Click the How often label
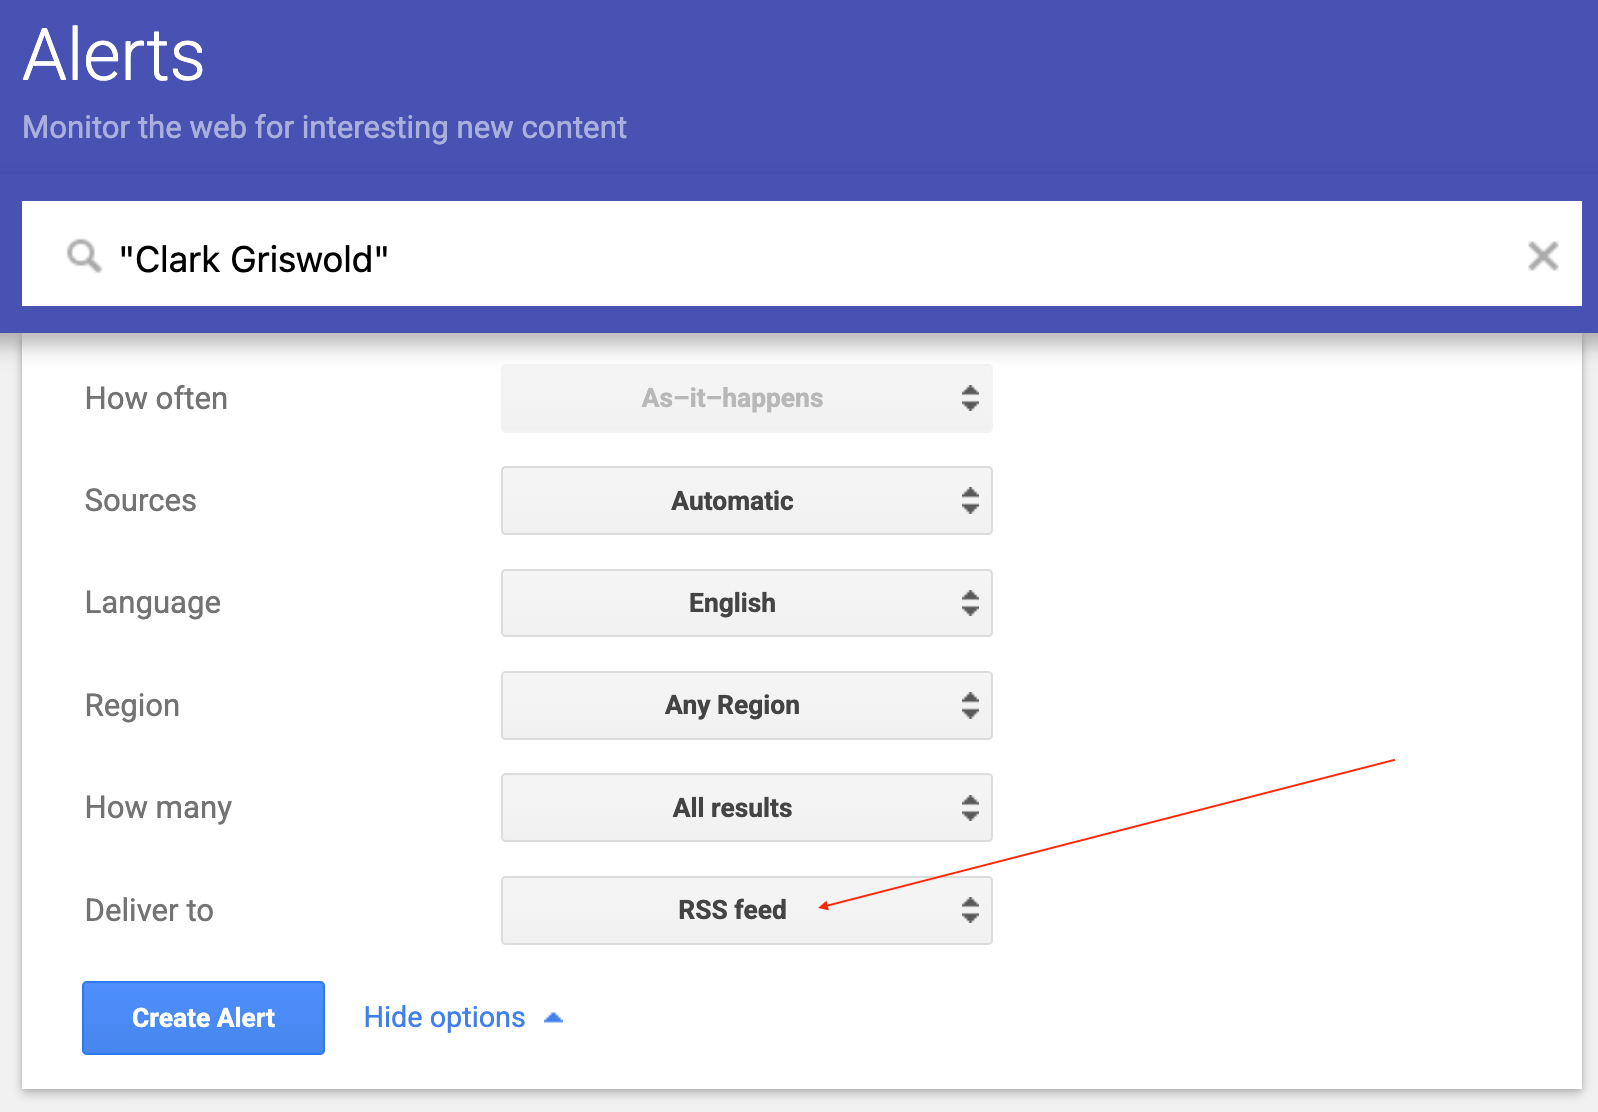Viewport: 1598px width, 1112px height. 156,398
